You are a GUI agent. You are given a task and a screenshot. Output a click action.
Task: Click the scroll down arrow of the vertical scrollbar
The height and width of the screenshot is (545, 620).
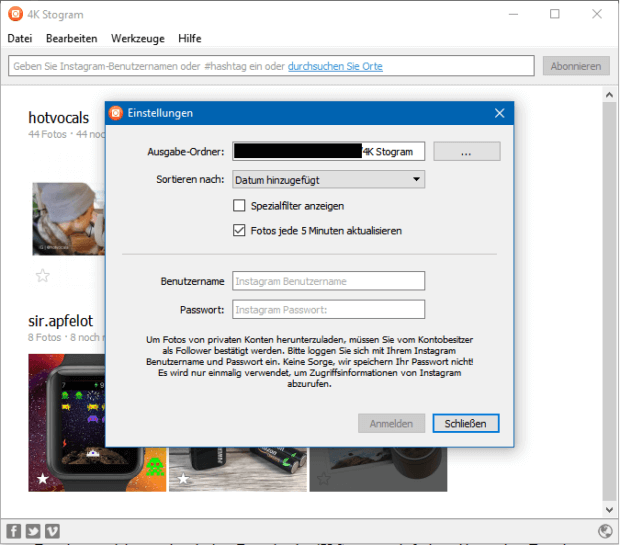coord(610,508)
